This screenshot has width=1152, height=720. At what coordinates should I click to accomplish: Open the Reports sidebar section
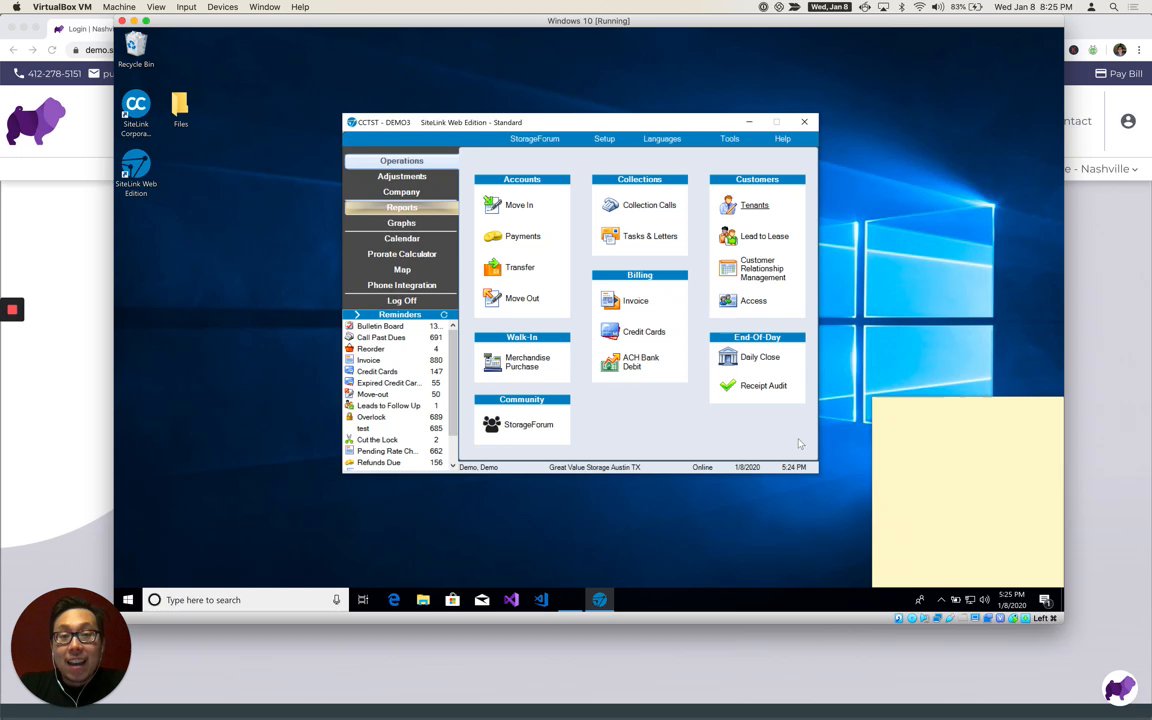[401, 207]
